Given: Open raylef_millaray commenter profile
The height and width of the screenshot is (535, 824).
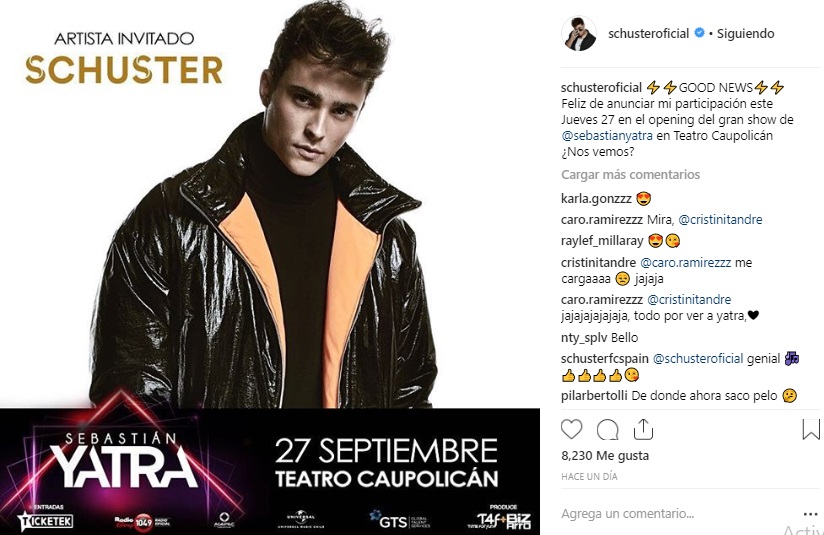Looking at the screenshot, I should 602,241.
